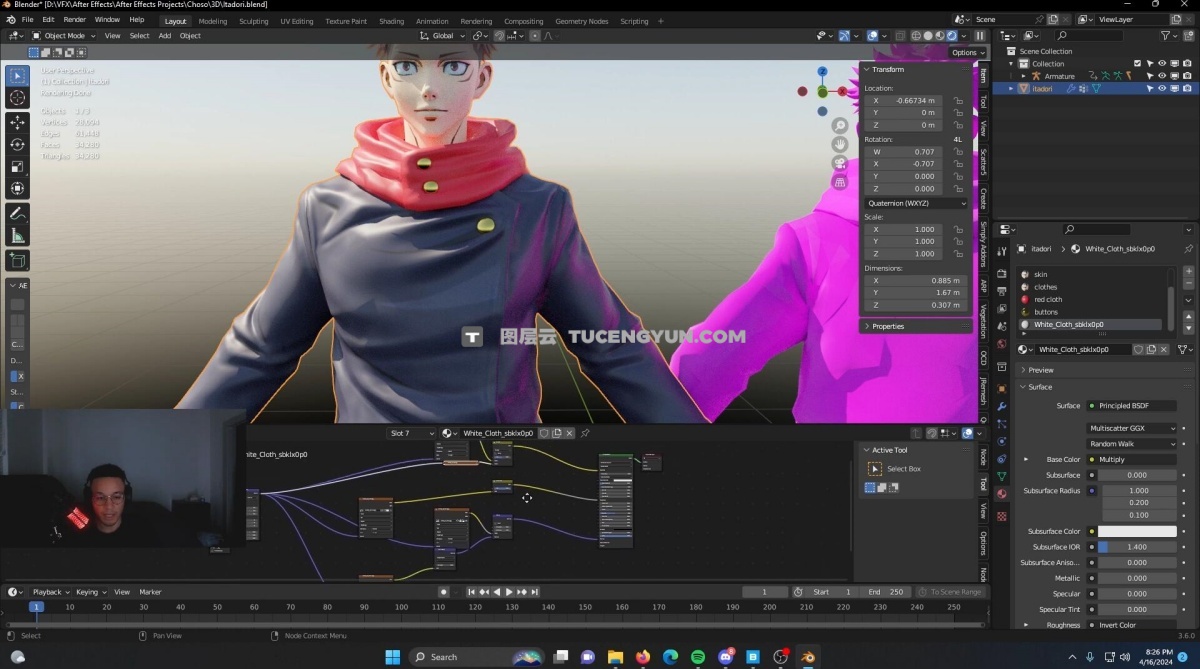Click the zoom viewport magnifier icon
Screen dimensions: 1200x669
pyautogui.click(x=840, y=126)
